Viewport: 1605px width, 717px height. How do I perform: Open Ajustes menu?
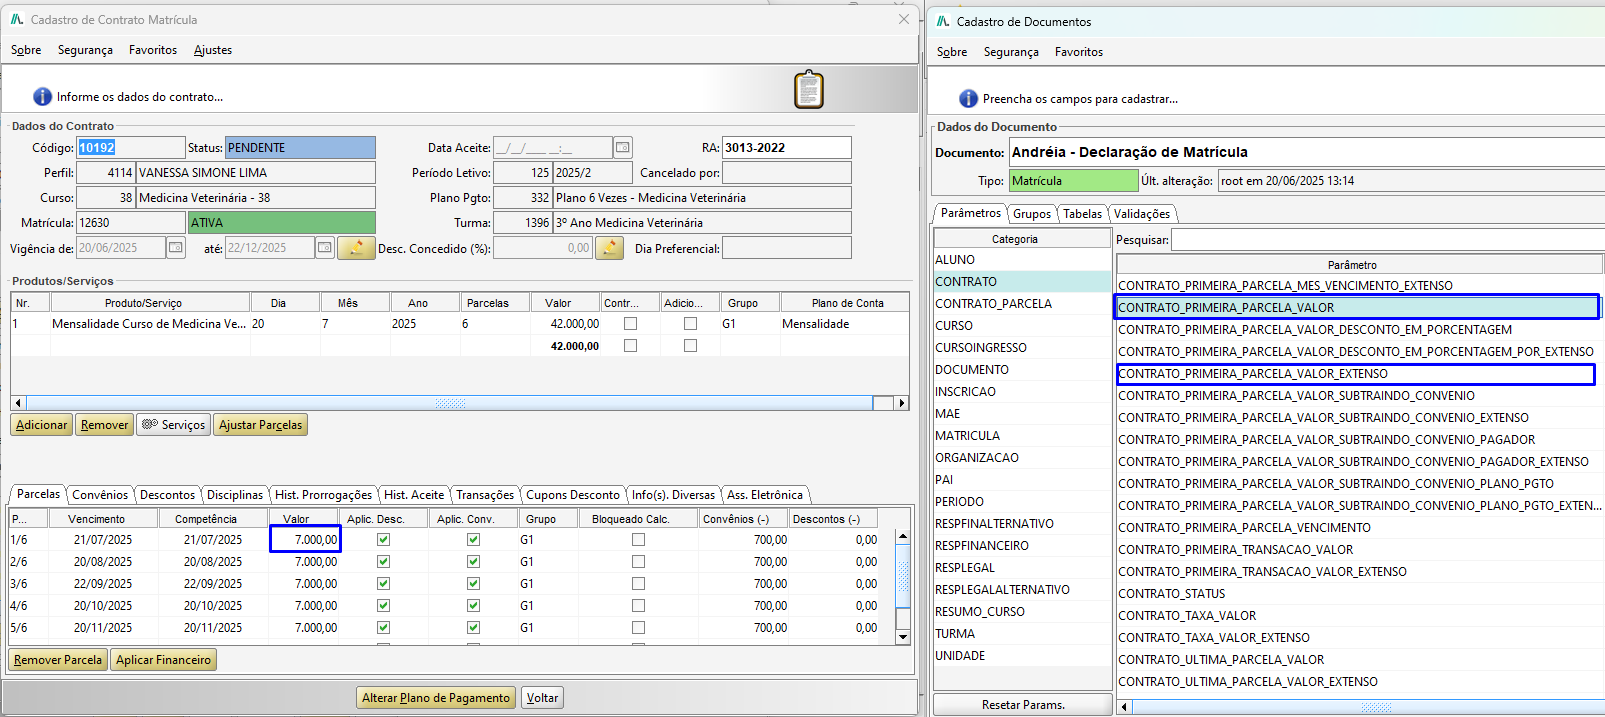[213, 50]
